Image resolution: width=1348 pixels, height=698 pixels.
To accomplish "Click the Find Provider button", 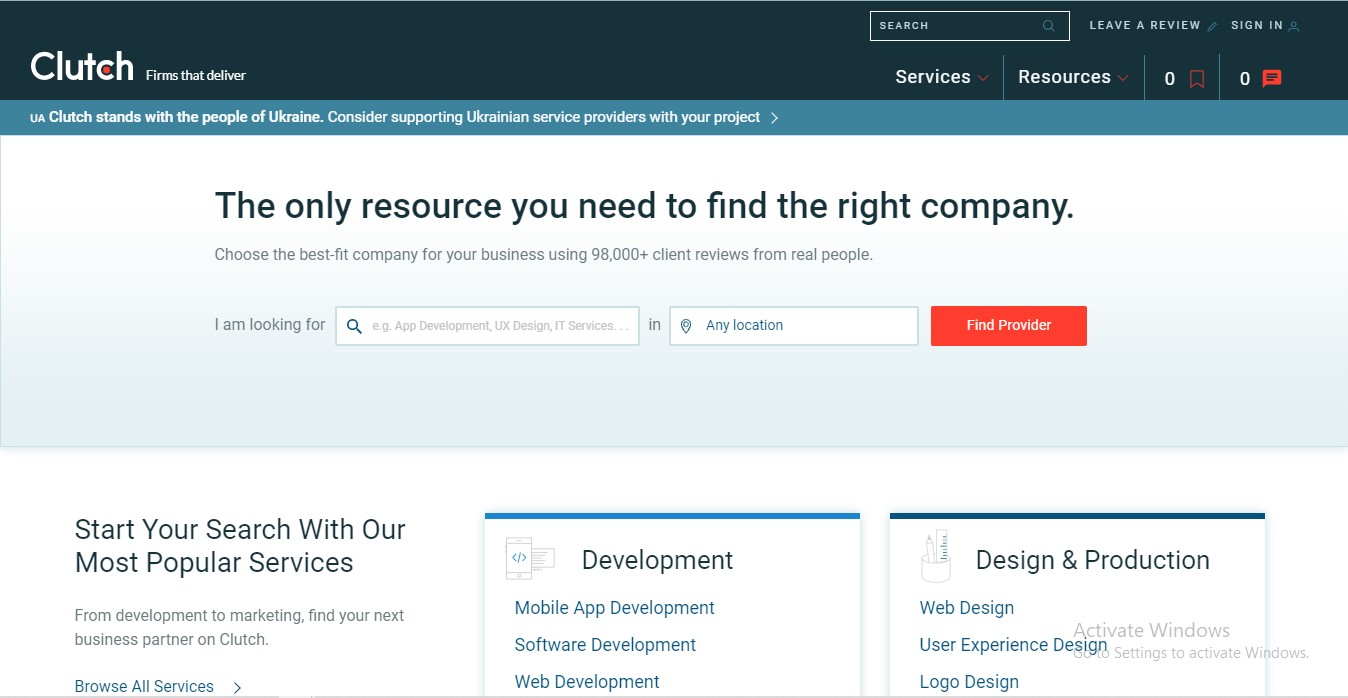I will pyautogui.click(x=1009, y=326).
